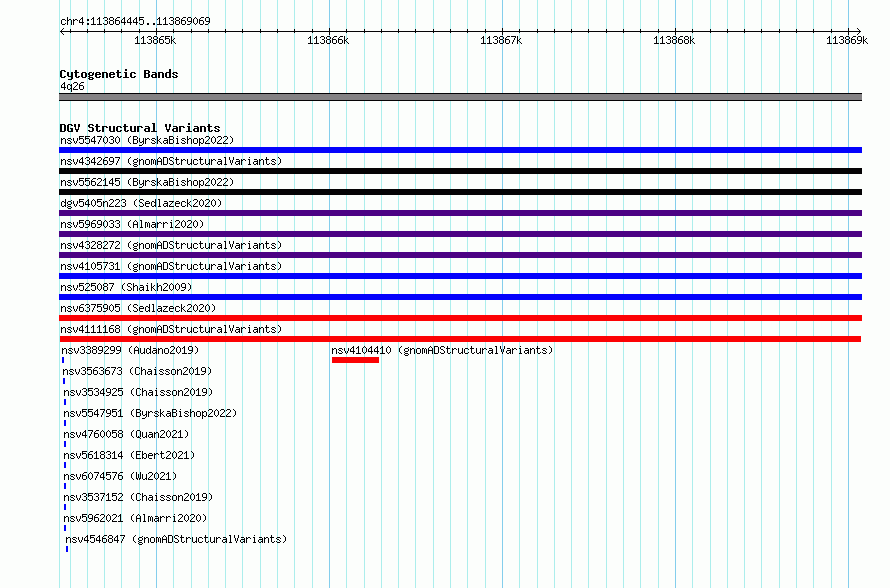
Task: Select the purple bar under nsv4328272
Action: tap(460, 255)
